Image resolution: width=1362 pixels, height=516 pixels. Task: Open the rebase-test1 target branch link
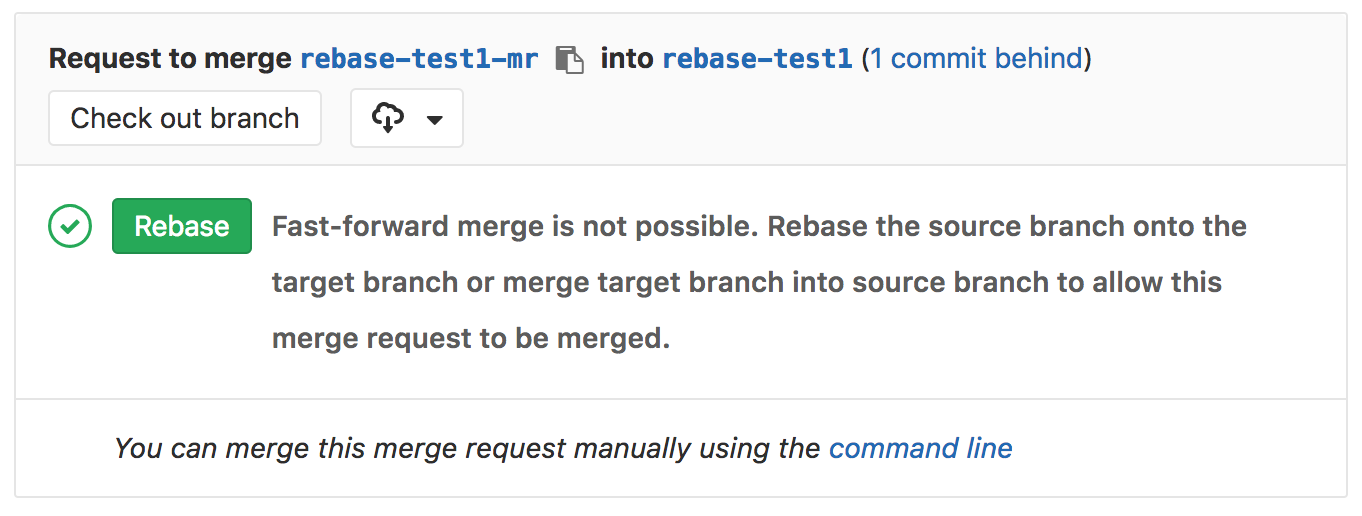tap(757, 59)
